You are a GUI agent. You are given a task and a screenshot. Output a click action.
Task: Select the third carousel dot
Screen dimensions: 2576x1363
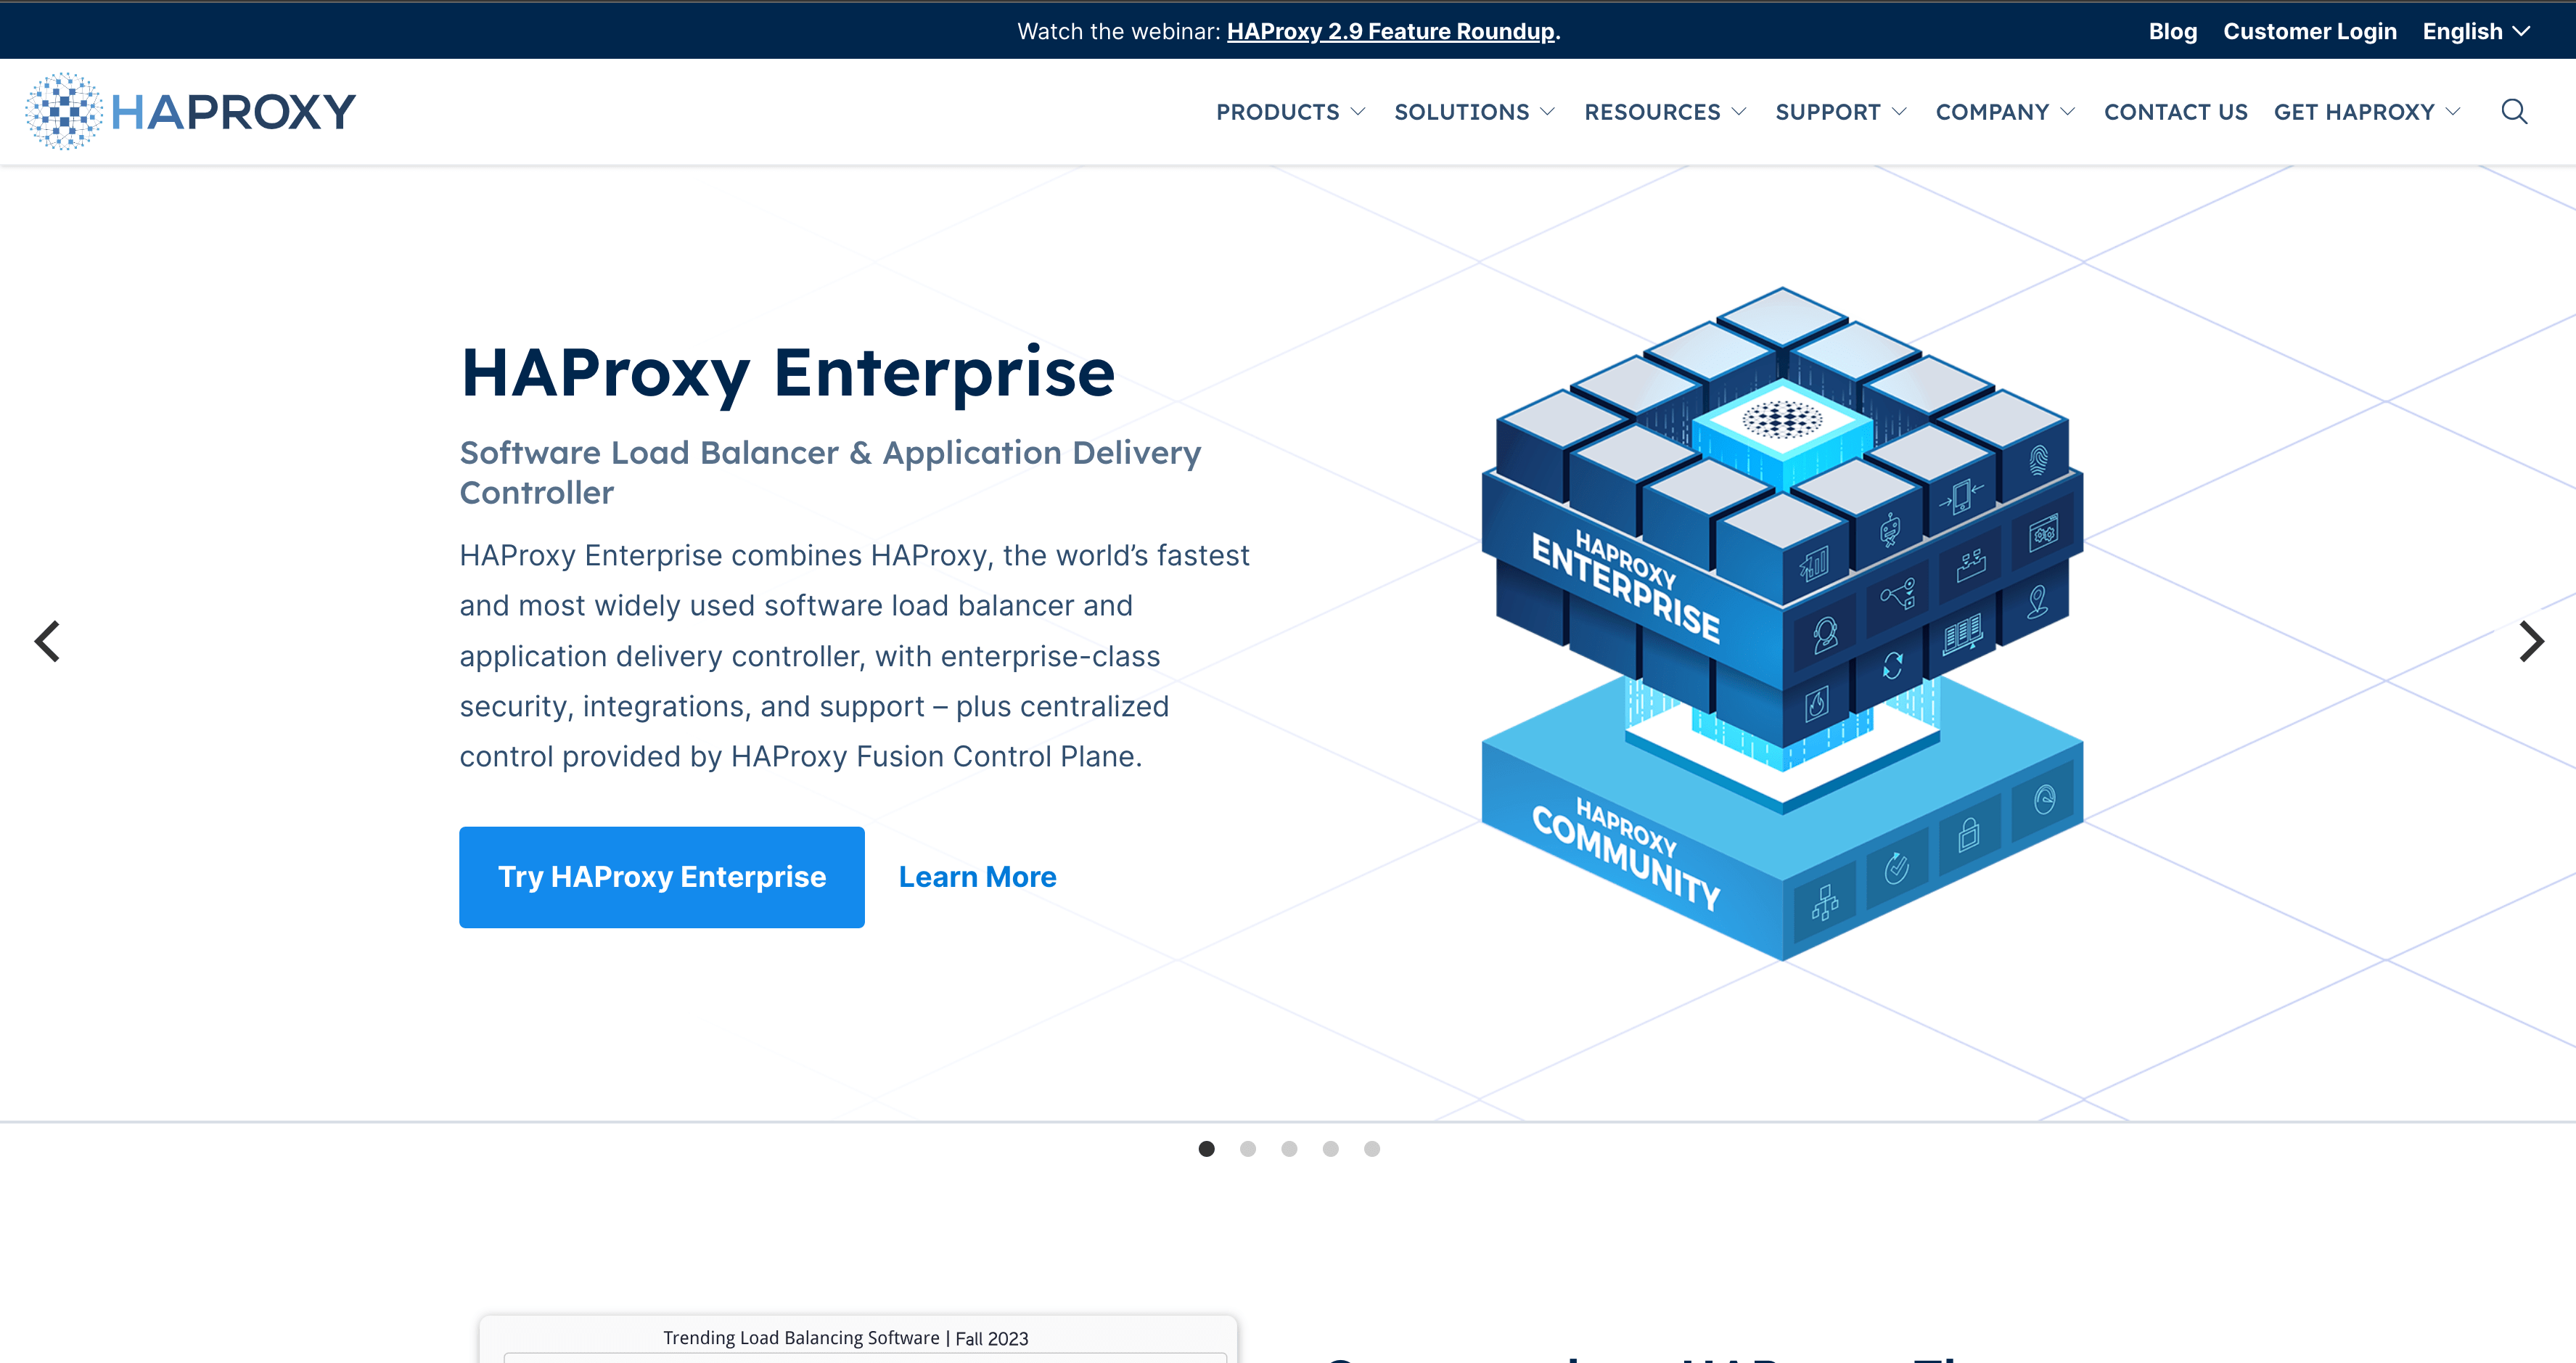click(x=1289, y=1149)
